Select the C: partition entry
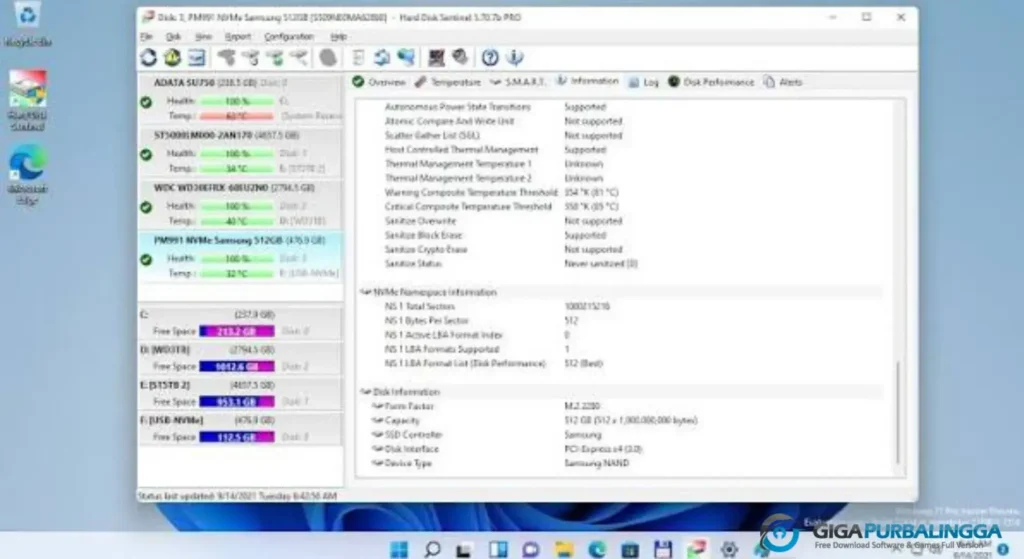The image size is (1024, 559). point(240,323)
